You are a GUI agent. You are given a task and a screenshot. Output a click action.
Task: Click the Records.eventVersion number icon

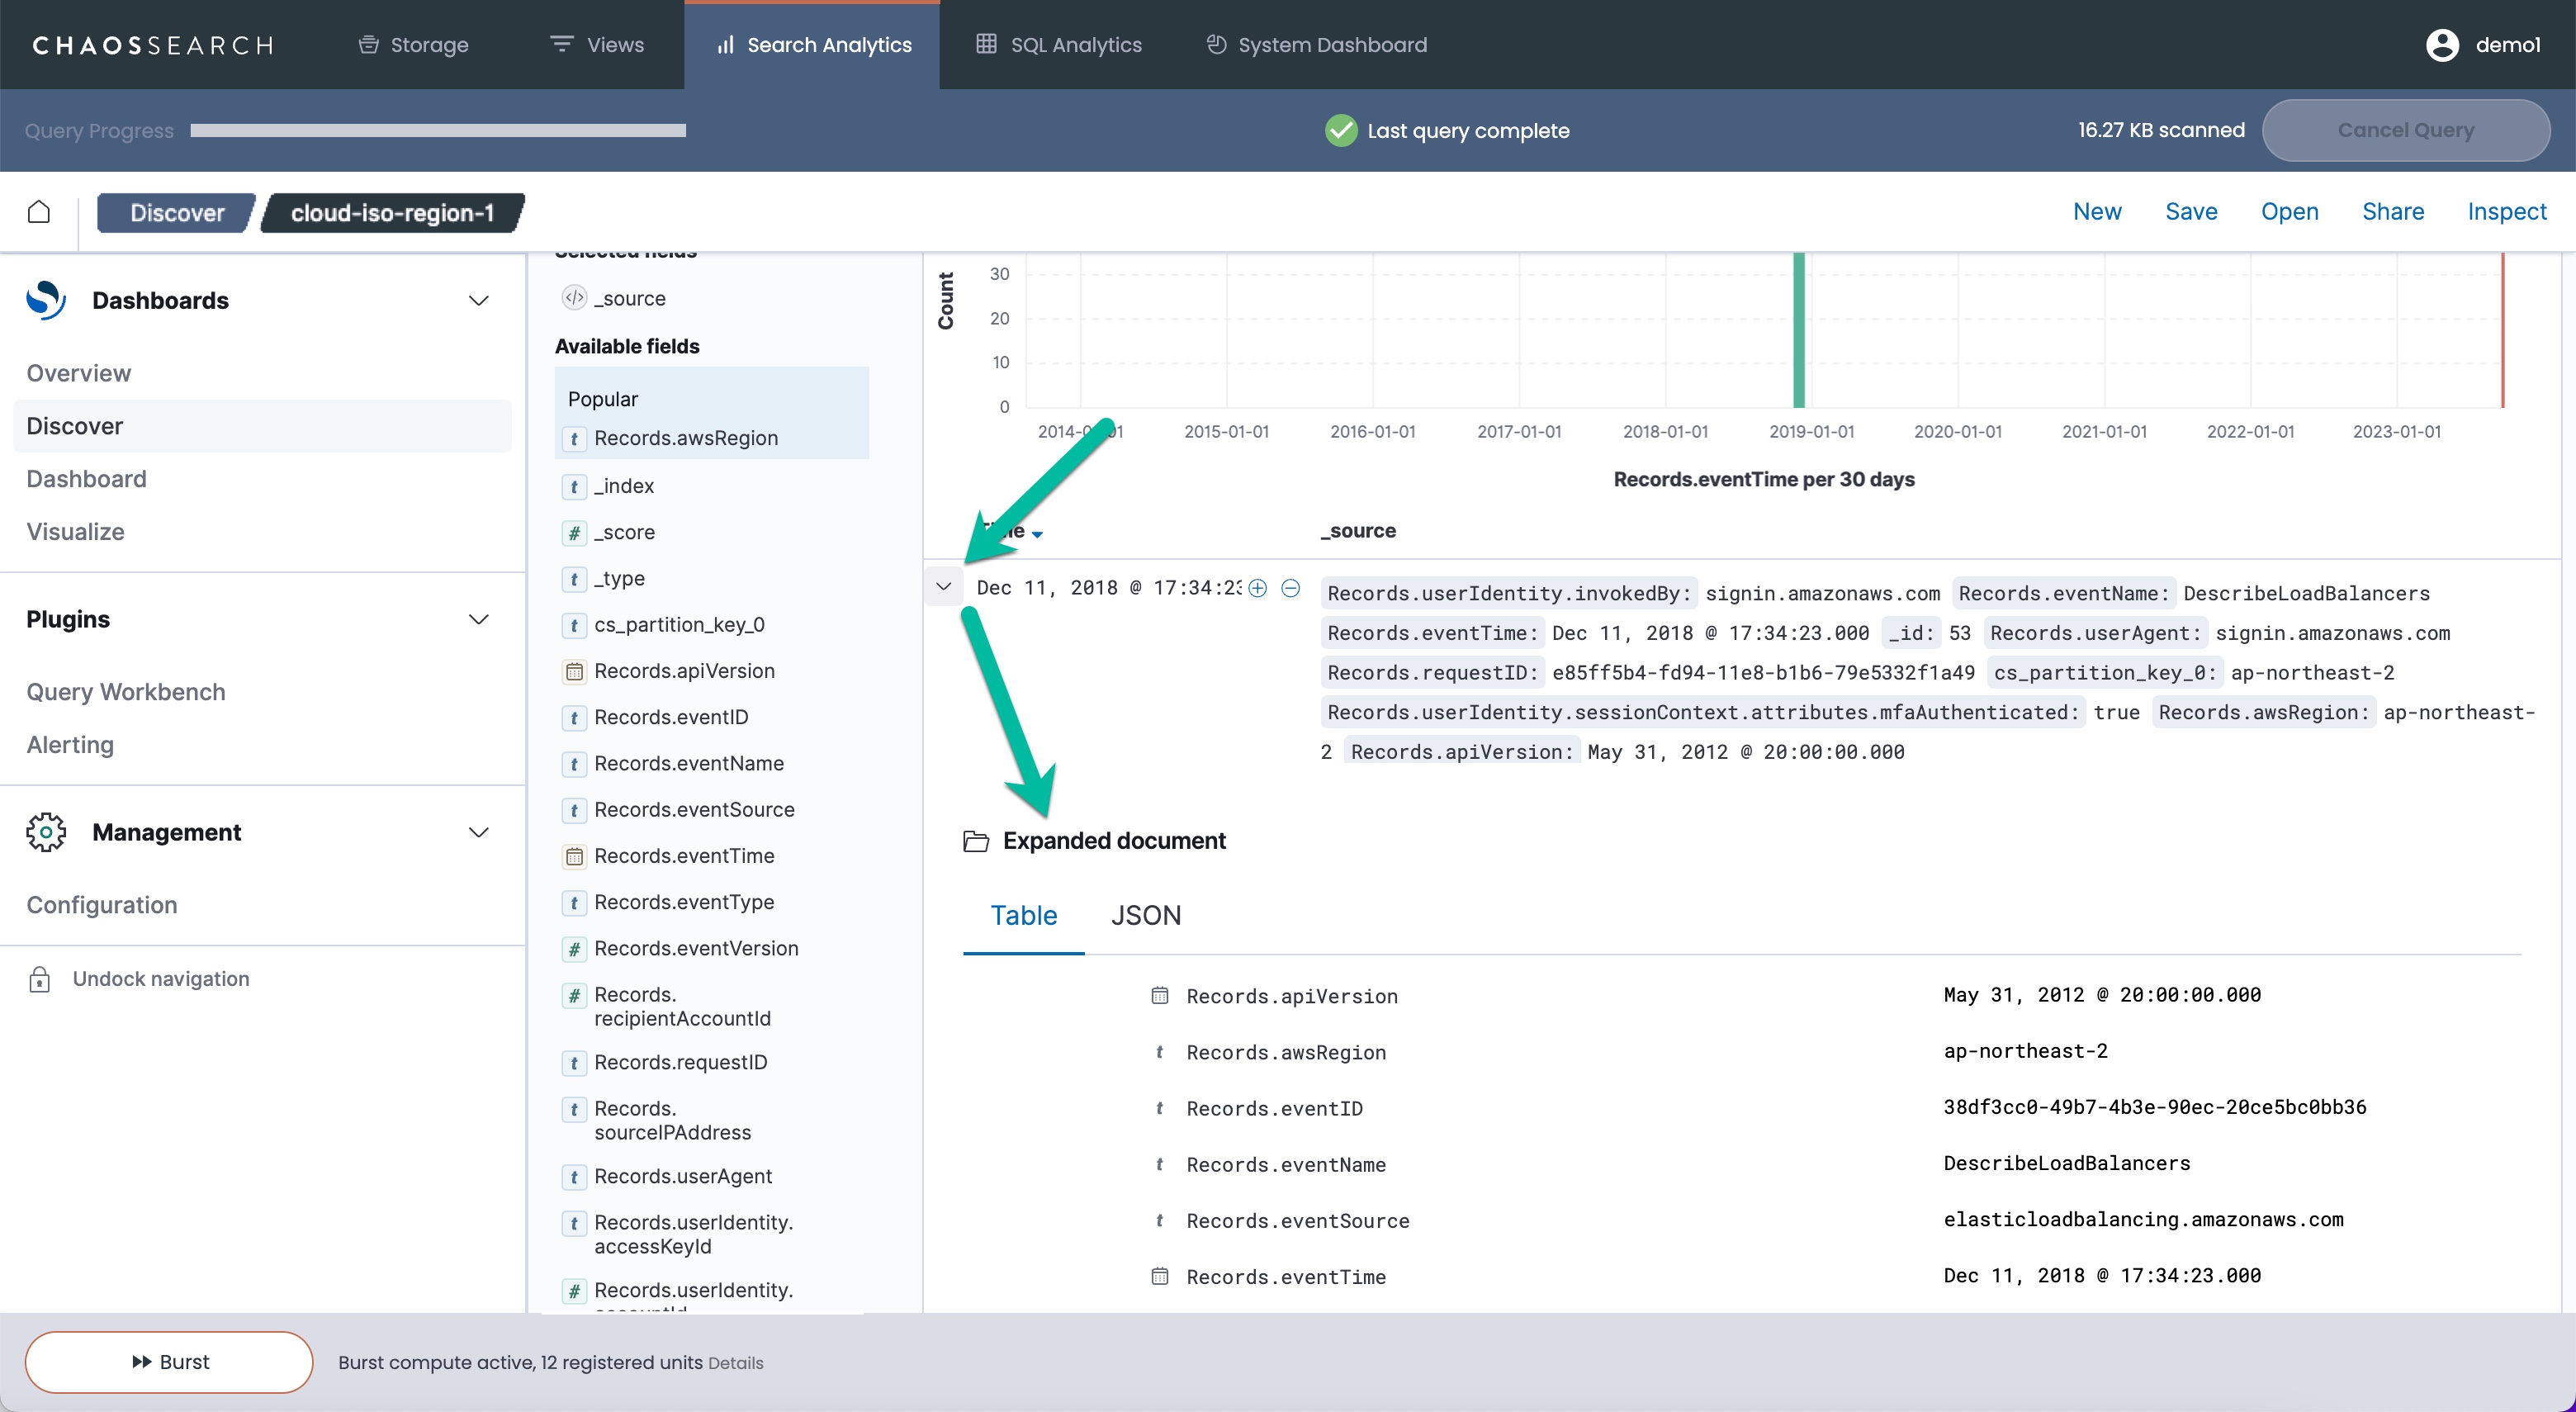(574, 949)
